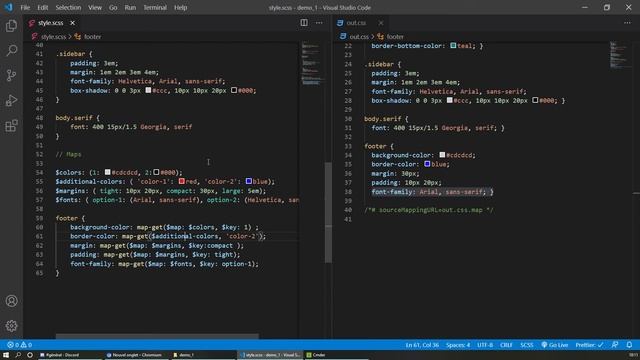Open More Actions for the style.scss editor group
This screenshot has height=360, width=640.
[319, 23]
